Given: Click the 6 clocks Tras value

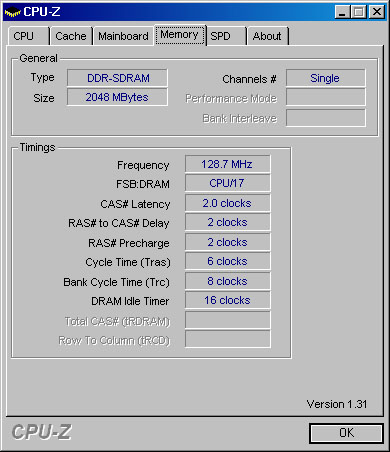Looking at the screenshot, I should click(x=228, y=261).
